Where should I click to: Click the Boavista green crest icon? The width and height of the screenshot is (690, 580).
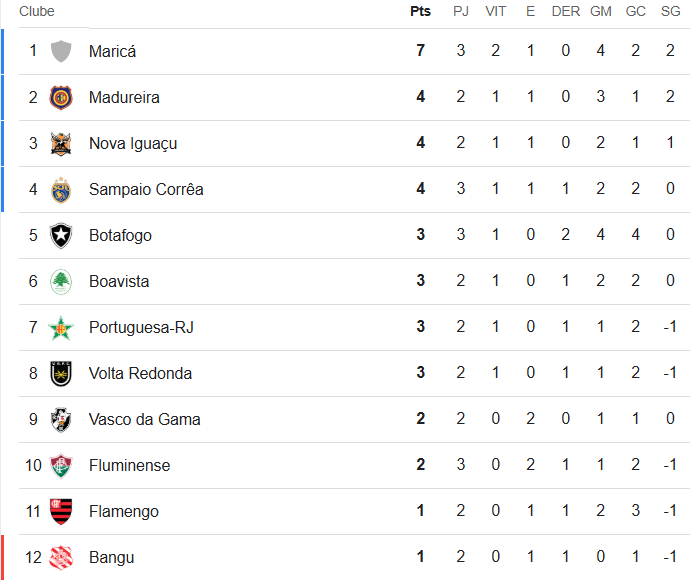pyautogui.click(x=61, y=281)
